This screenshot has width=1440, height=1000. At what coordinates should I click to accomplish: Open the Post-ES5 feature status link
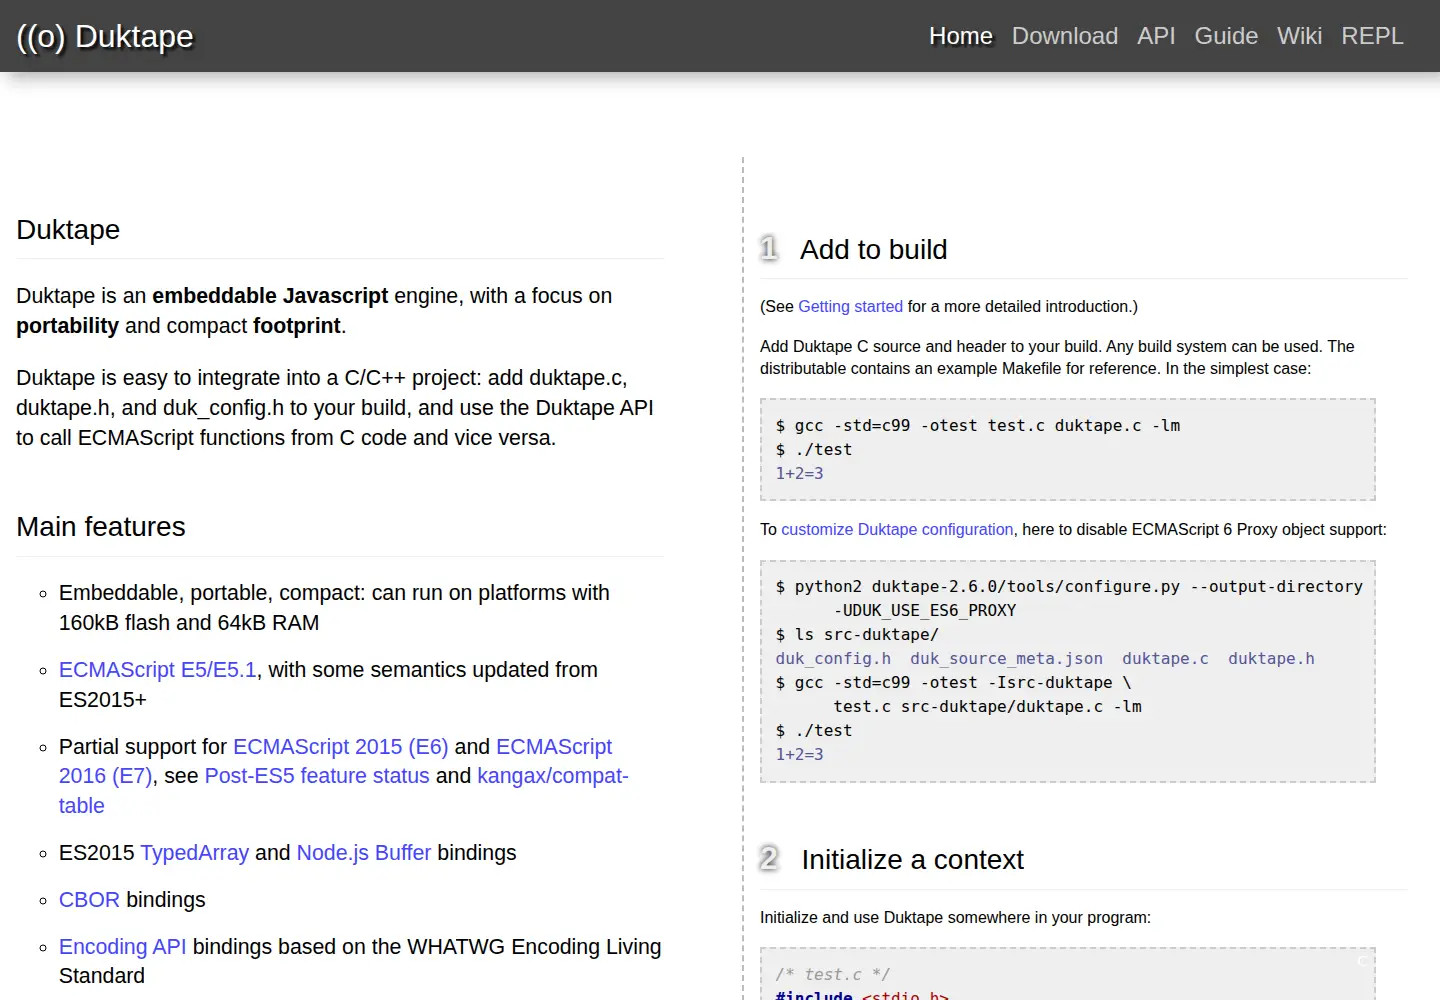pyautogui.click(x=317, y=776)
